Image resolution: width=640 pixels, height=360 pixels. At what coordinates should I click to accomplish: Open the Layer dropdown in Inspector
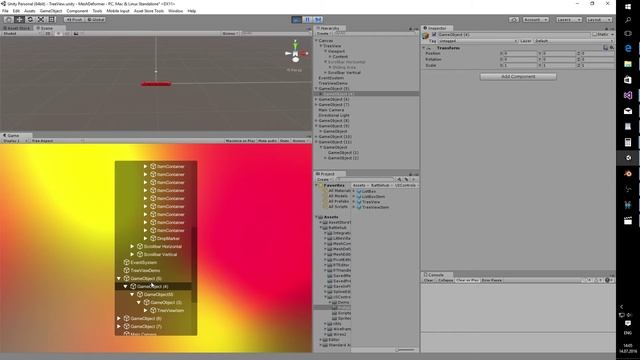[573, 41]
